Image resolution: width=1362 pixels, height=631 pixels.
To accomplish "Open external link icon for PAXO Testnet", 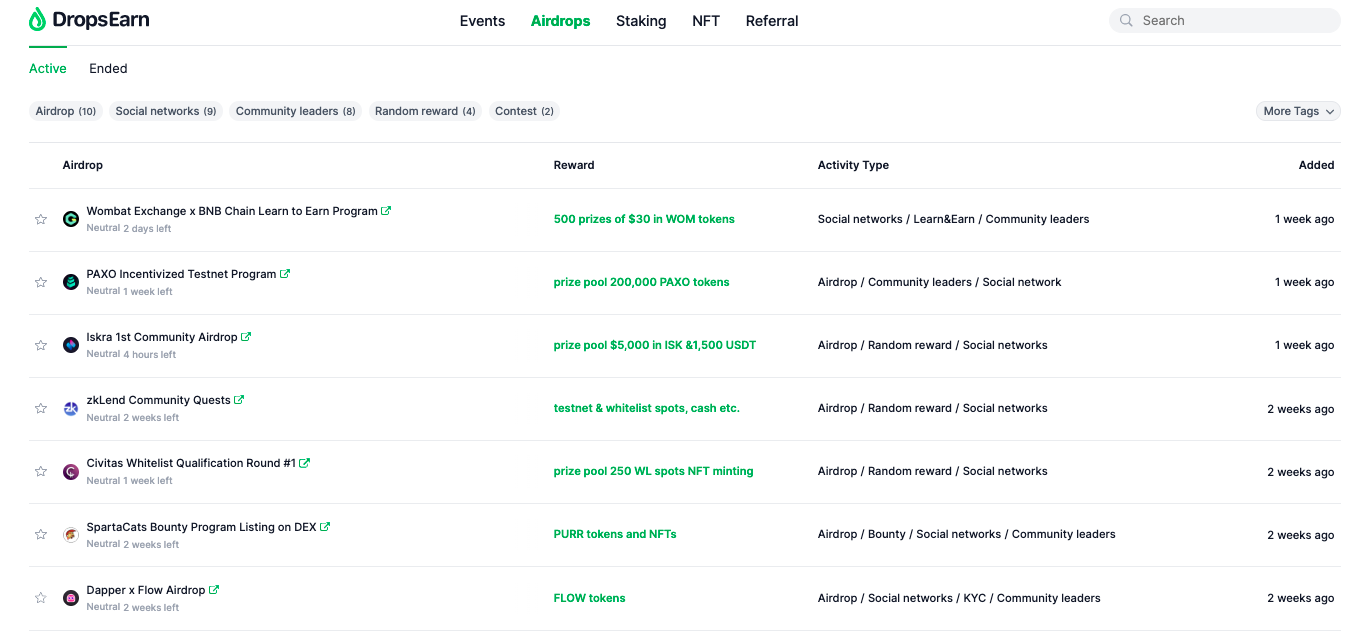I will click(285, 274).
